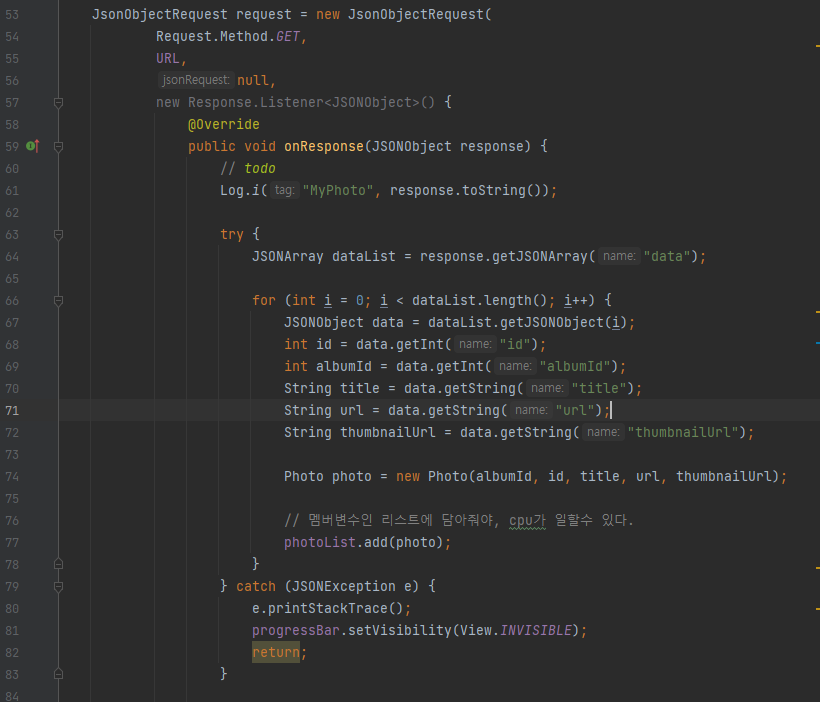The width and height of the screenshot is (820, 702).
Task: Click the highlighted return keyword
Action: pyautogui.click(x=276, y=652)
